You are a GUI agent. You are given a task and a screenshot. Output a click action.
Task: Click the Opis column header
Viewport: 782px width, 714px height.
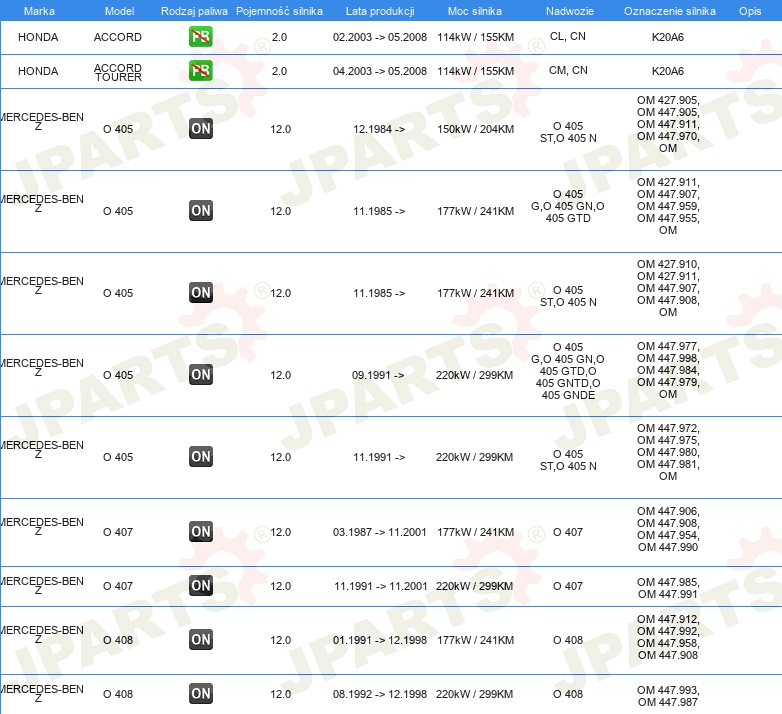click(750, 11)
